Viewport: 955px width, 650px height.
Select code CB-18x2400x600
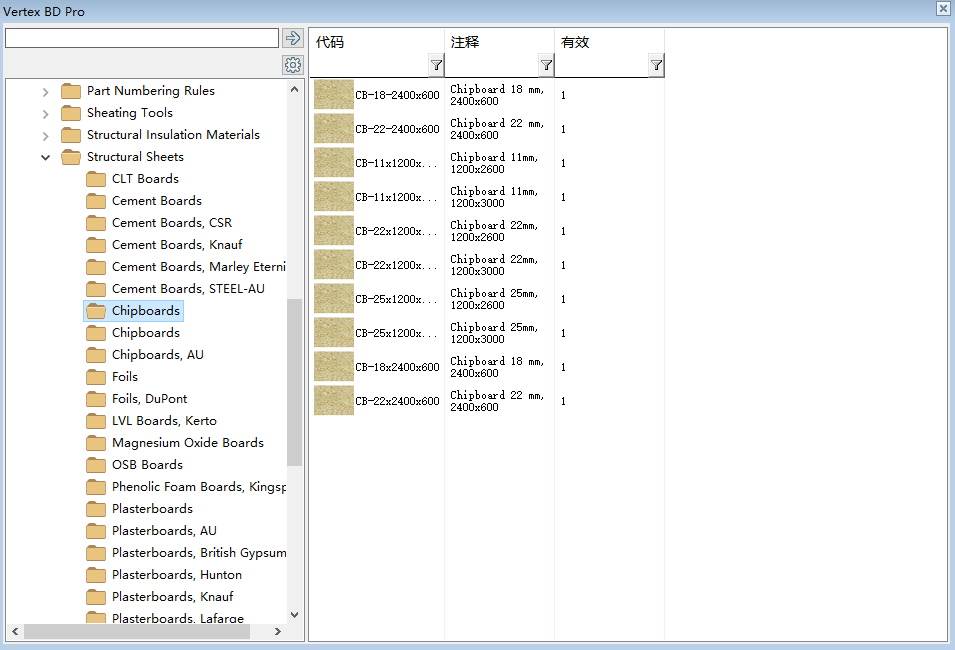click(397, 367)
